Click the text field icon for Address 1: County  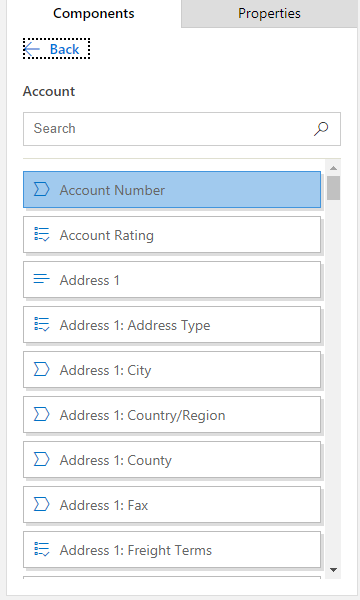(x=41, y=459)
